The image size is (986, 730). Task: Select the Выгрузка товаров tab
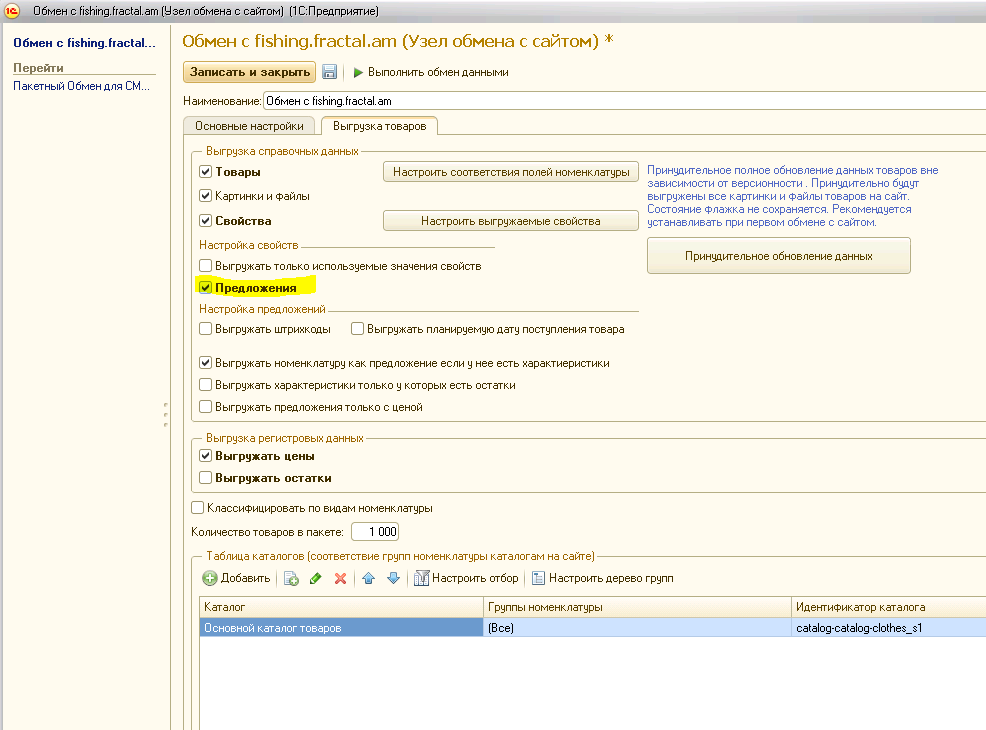tap(379, 126)
